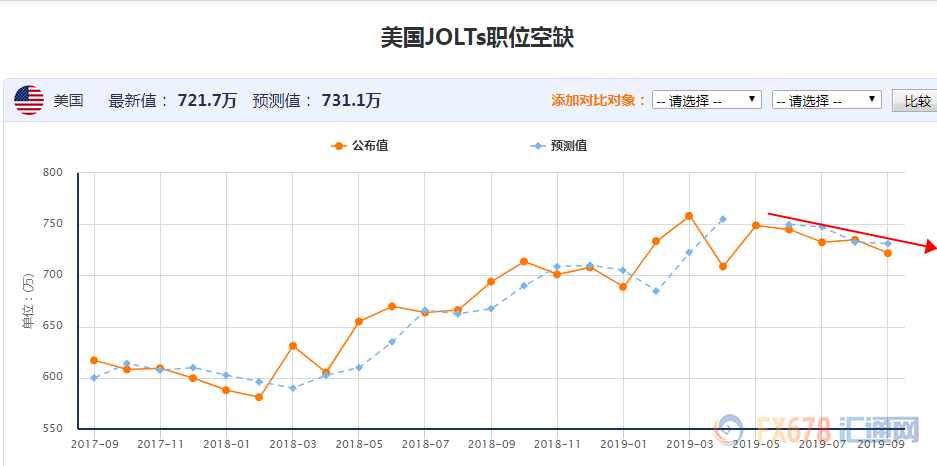Click the blue forecast point at 2019-09
The width and height of the screenshot is (937, 466).
pos(888,243)
